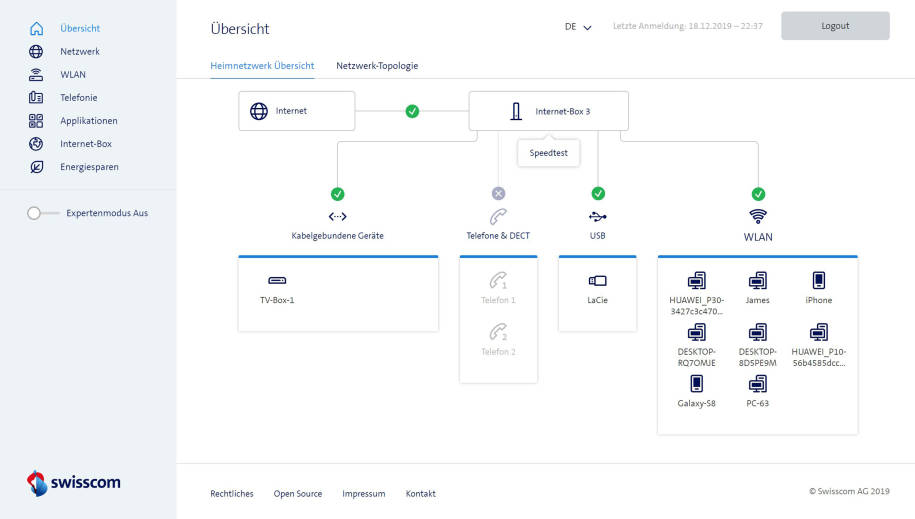Click the Logout button
This screenshot has width=915, height=519.
pyautogui.click(x=834, y=26)
